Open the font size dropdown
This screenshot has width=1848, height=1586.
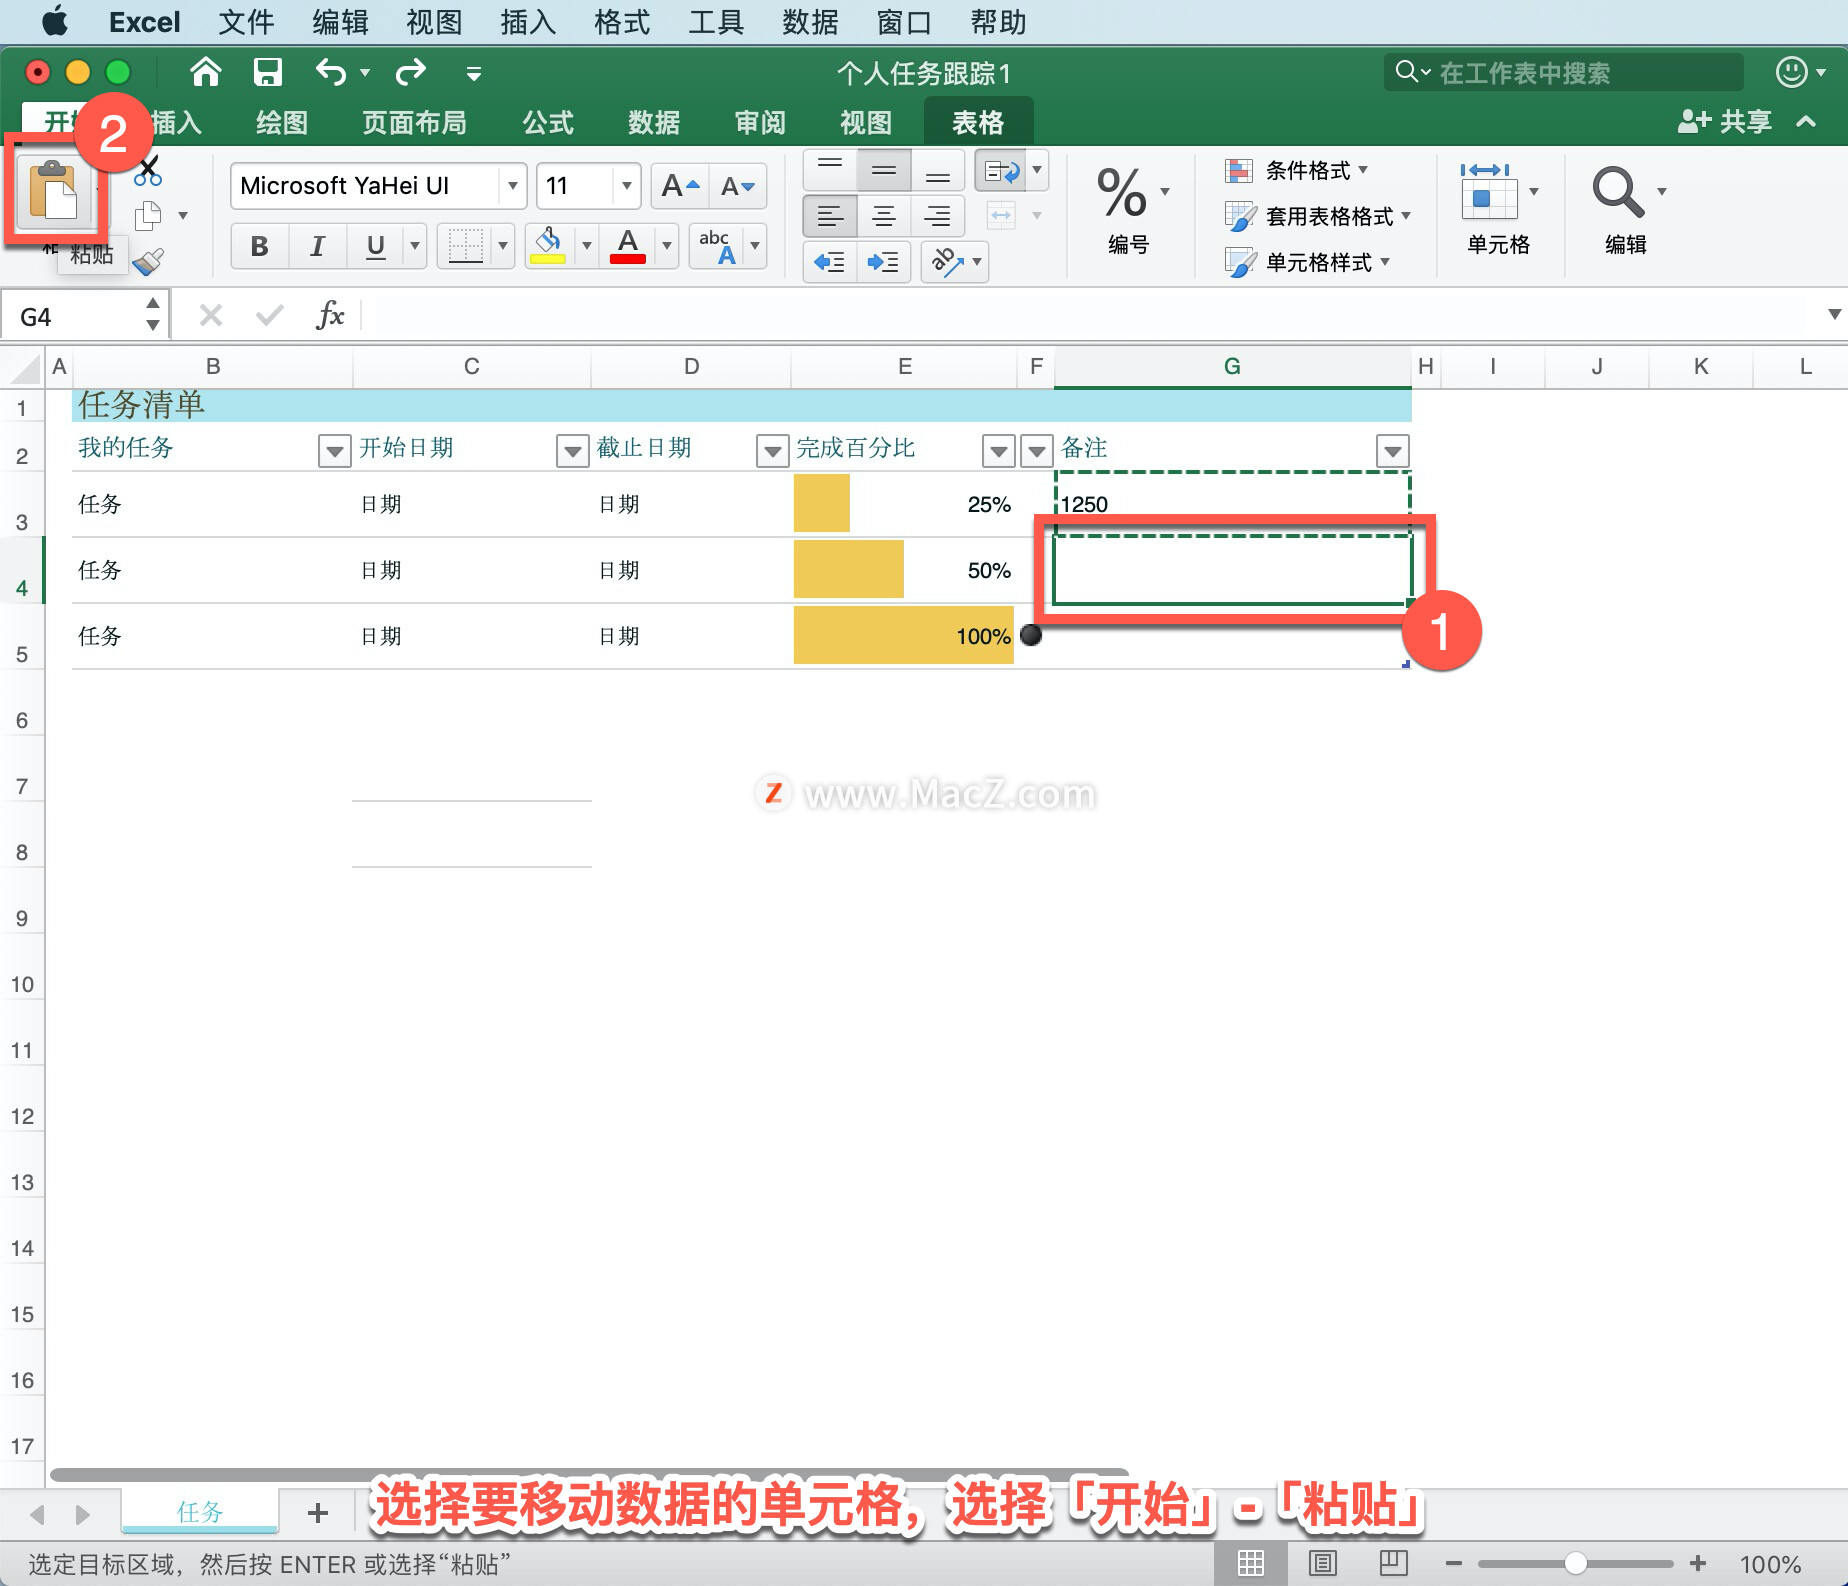tap(626, 186)
